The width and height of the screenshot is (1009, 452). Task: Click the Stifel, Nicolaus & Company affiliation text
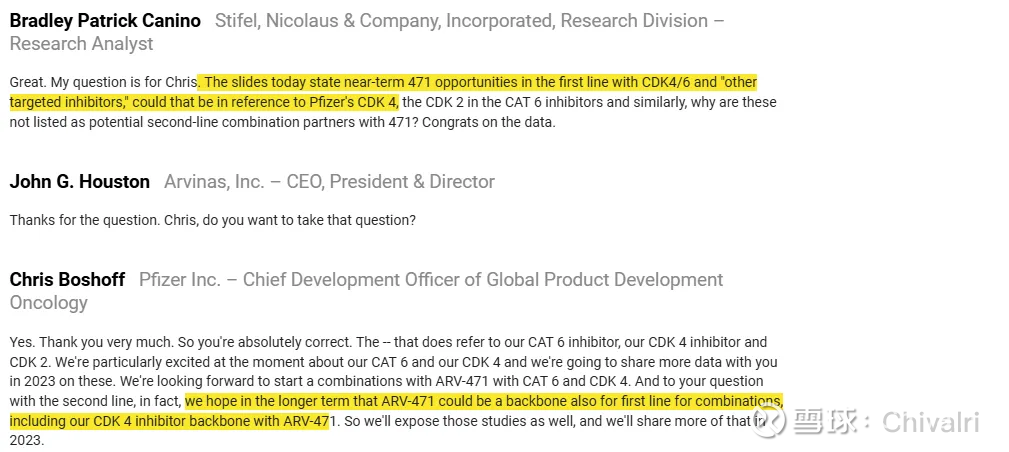pyautogui.click(x=469, y=21)
